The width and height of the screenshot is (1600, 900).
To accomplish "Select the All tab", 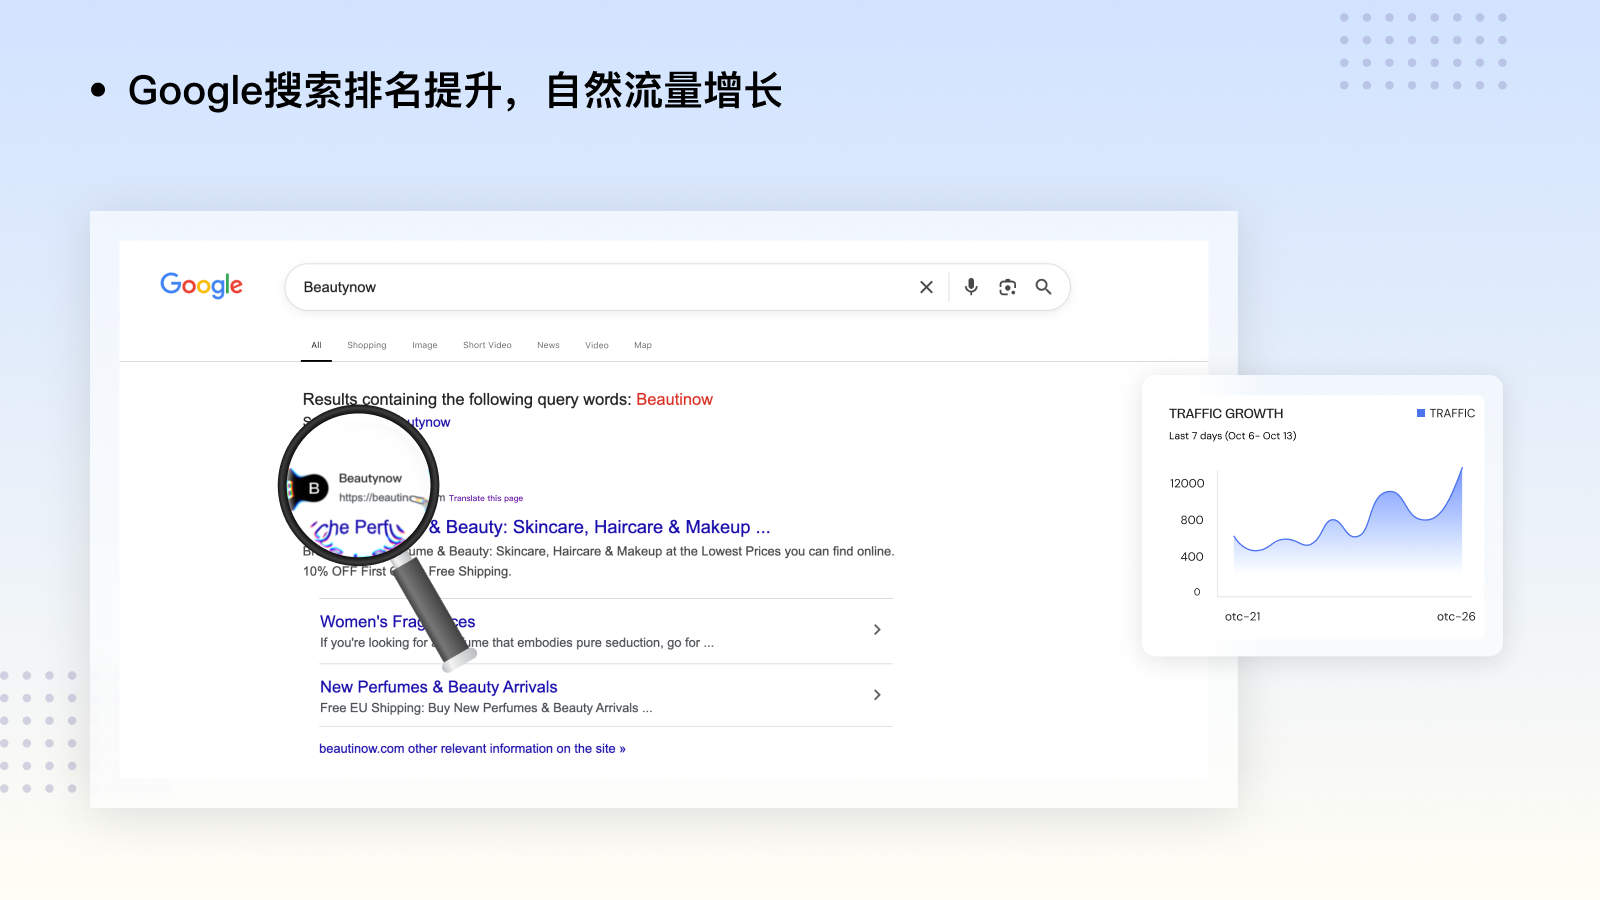I will pos(316,345).
